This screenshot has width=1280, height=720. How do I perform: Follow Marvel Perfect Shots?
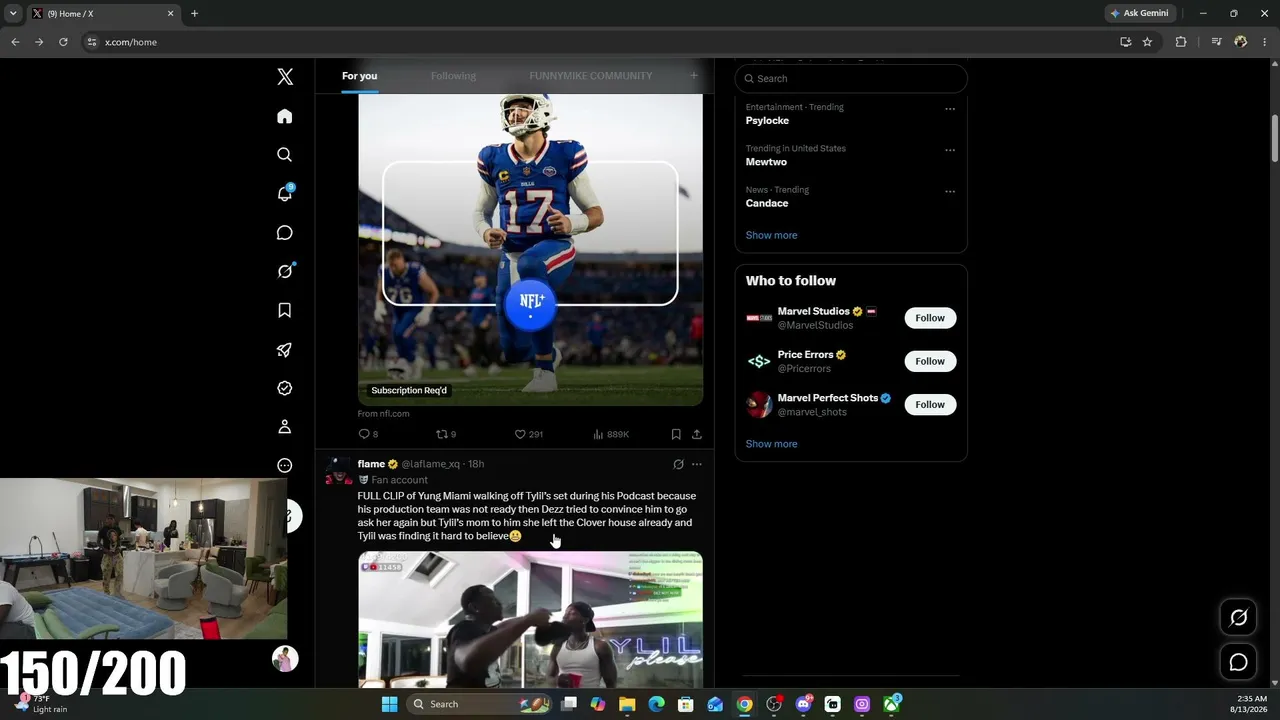[930, 404]
